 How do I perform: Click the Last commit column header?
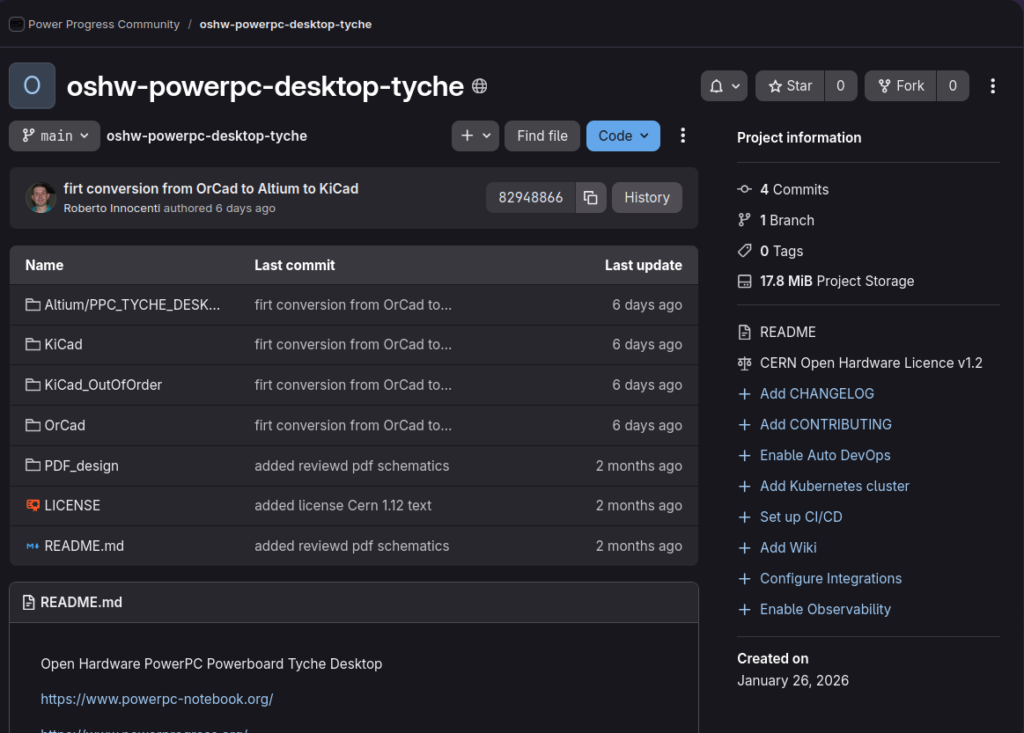click(x=295, y=265)
